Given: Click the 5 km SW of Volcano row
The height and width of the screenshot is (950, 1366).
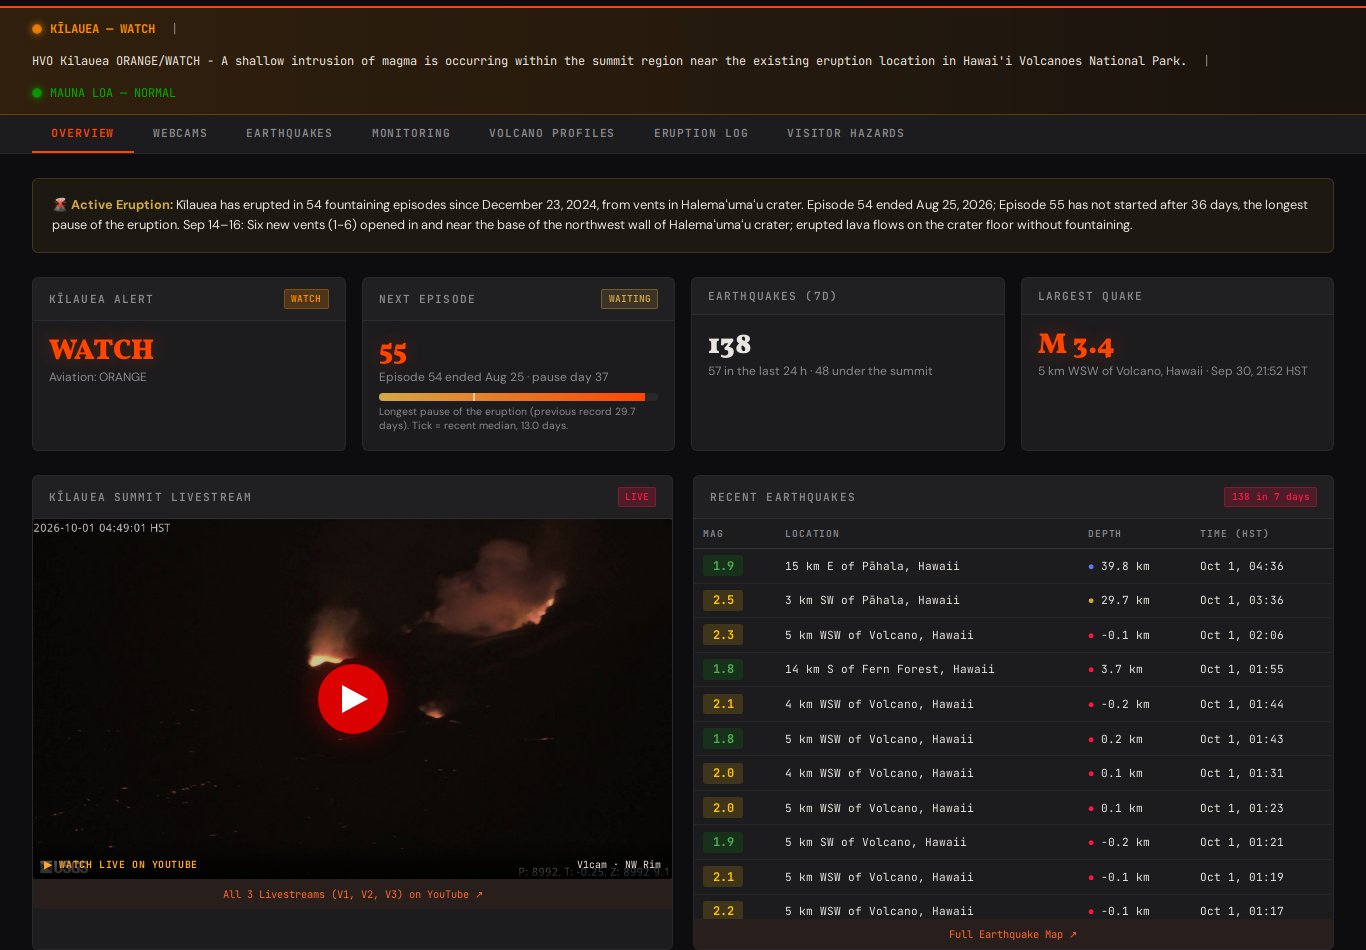Looking at the screenshot, I should point(1013,842).
